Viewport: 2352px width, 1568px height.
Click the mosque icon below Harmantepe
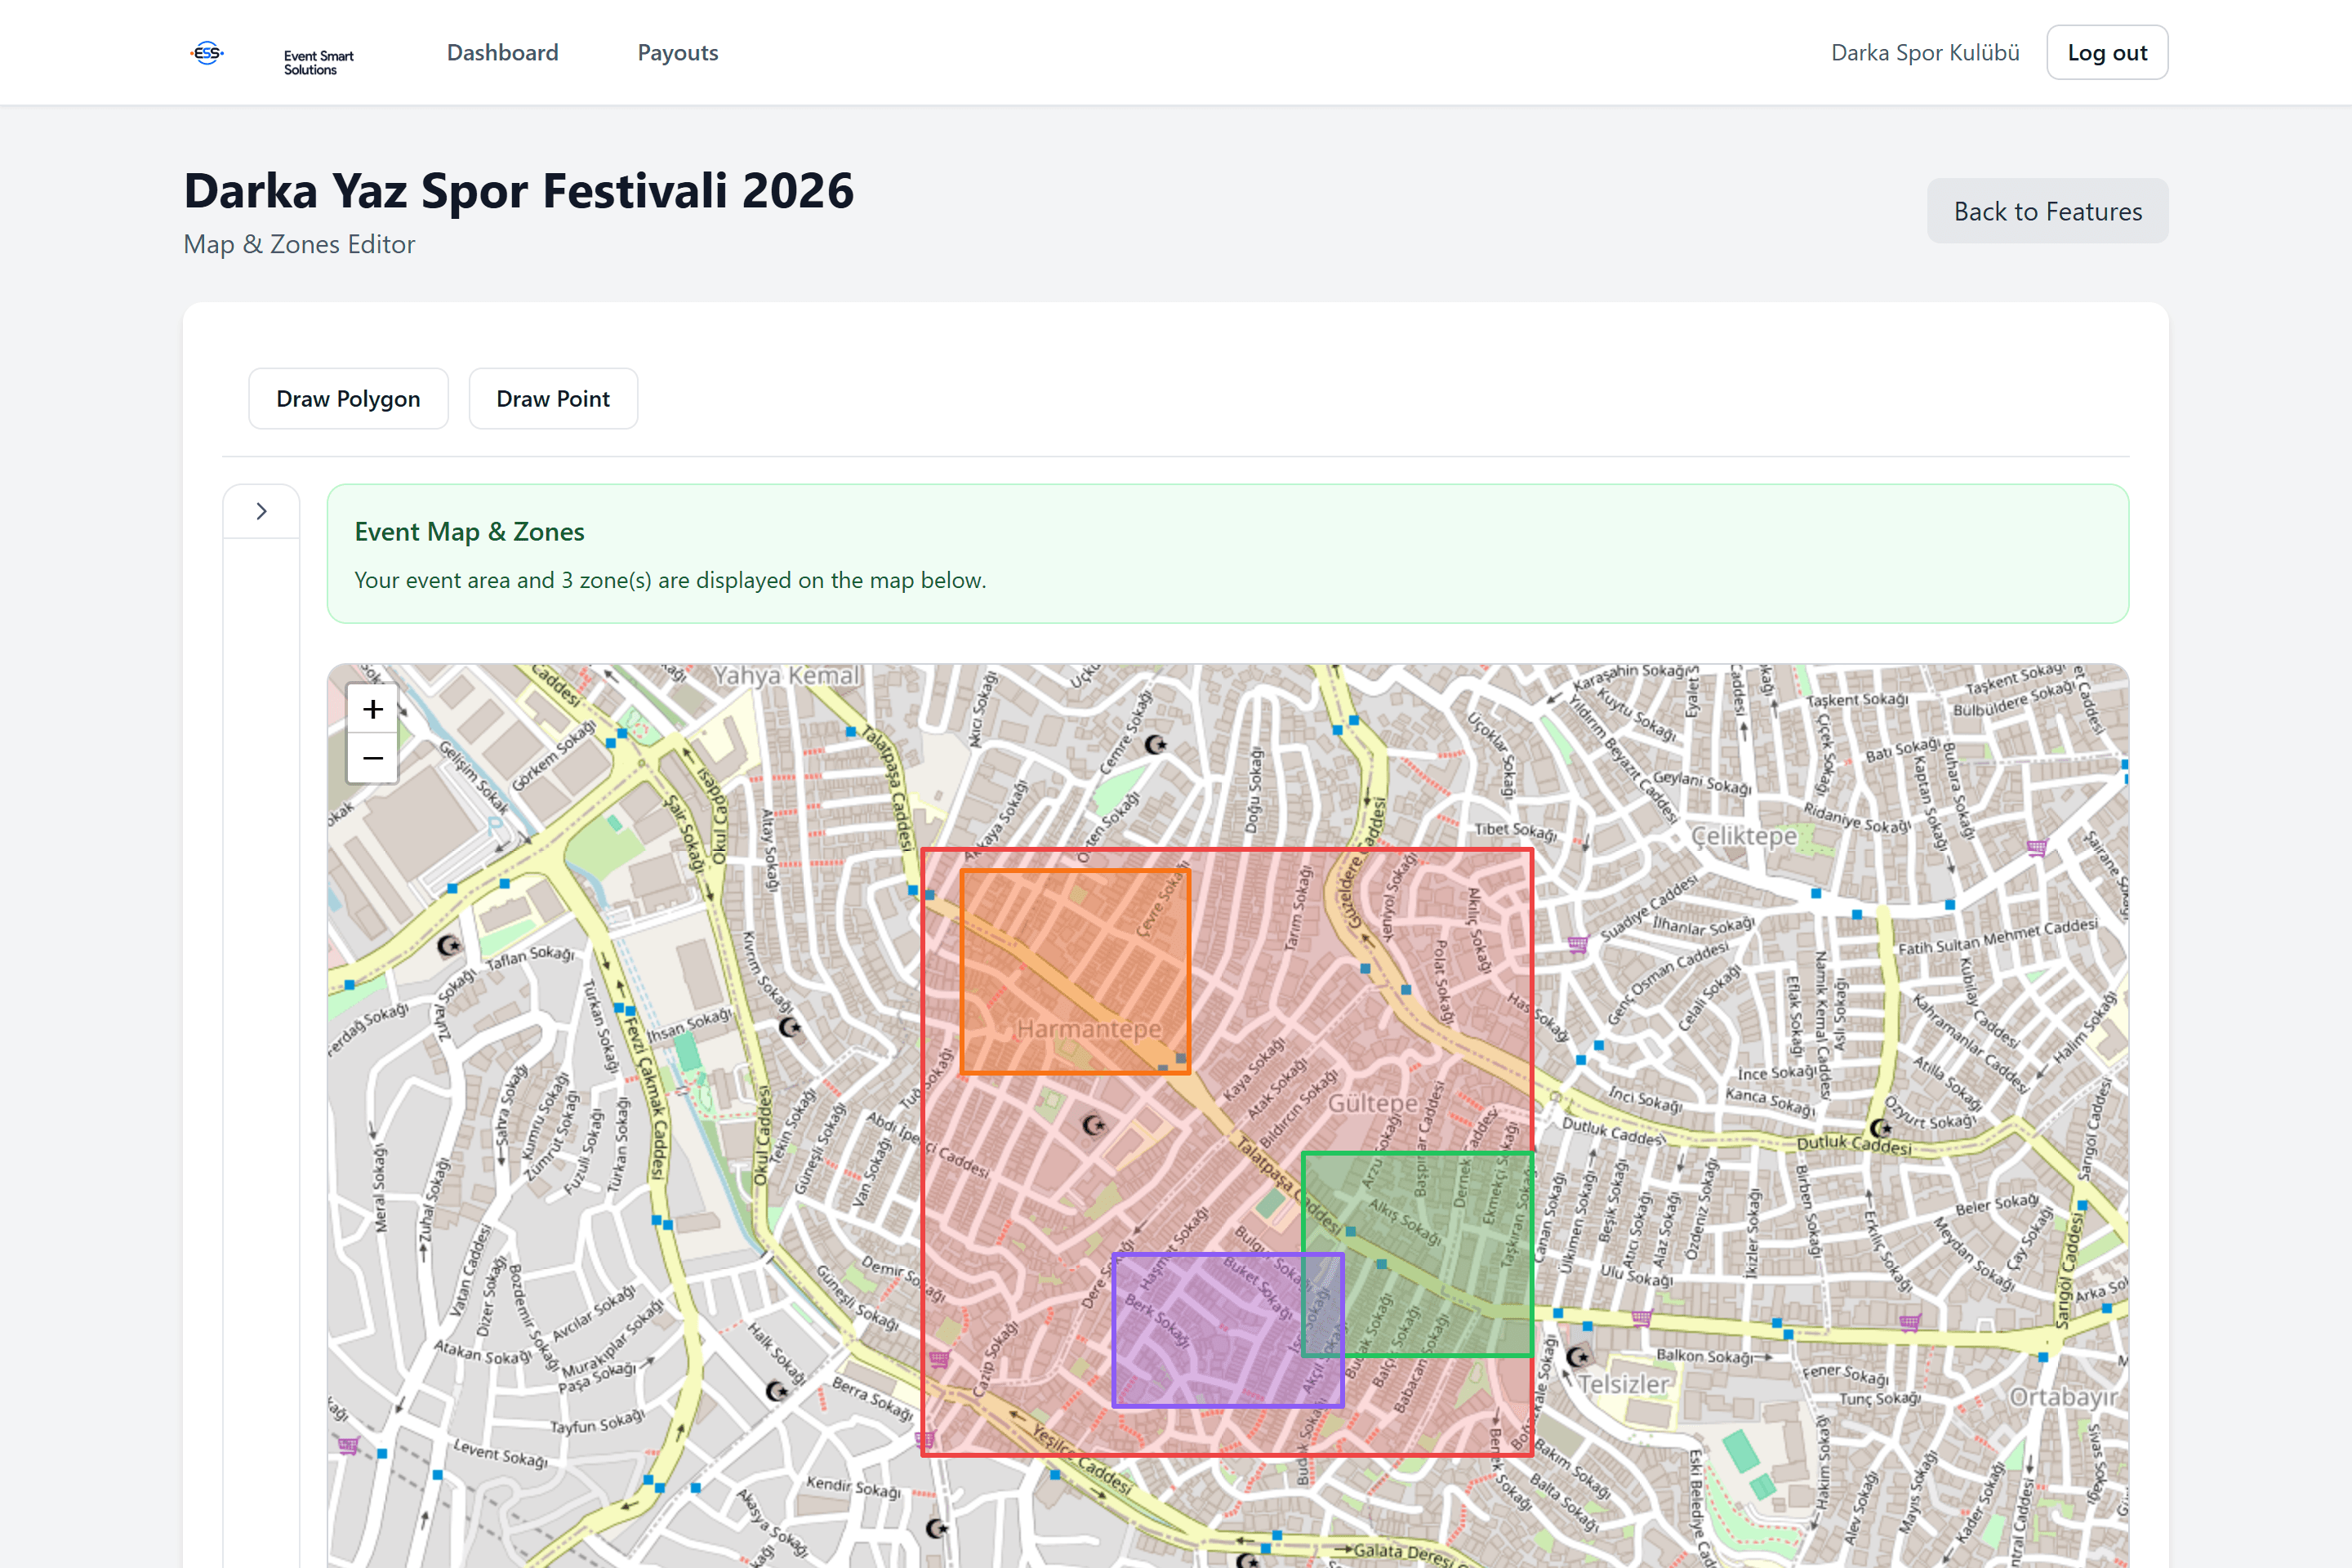[x=1094, y=1126]
